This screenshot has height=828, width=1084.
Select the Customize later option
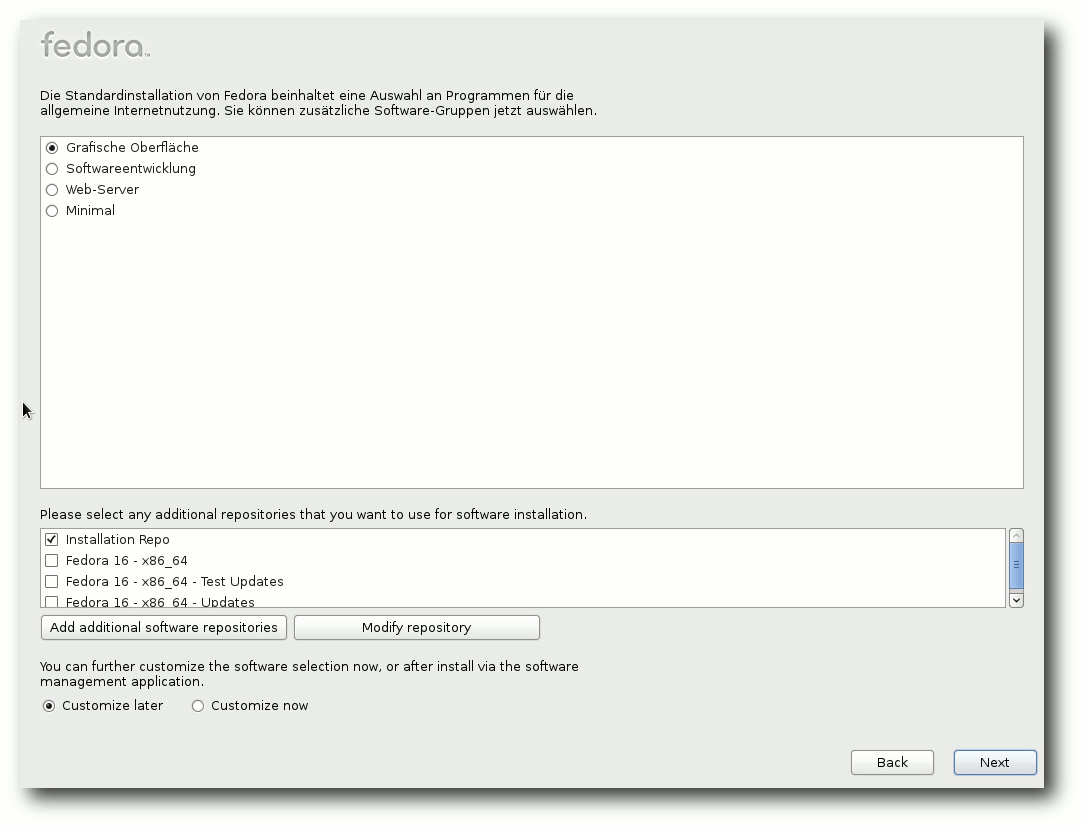coord(49,706)
